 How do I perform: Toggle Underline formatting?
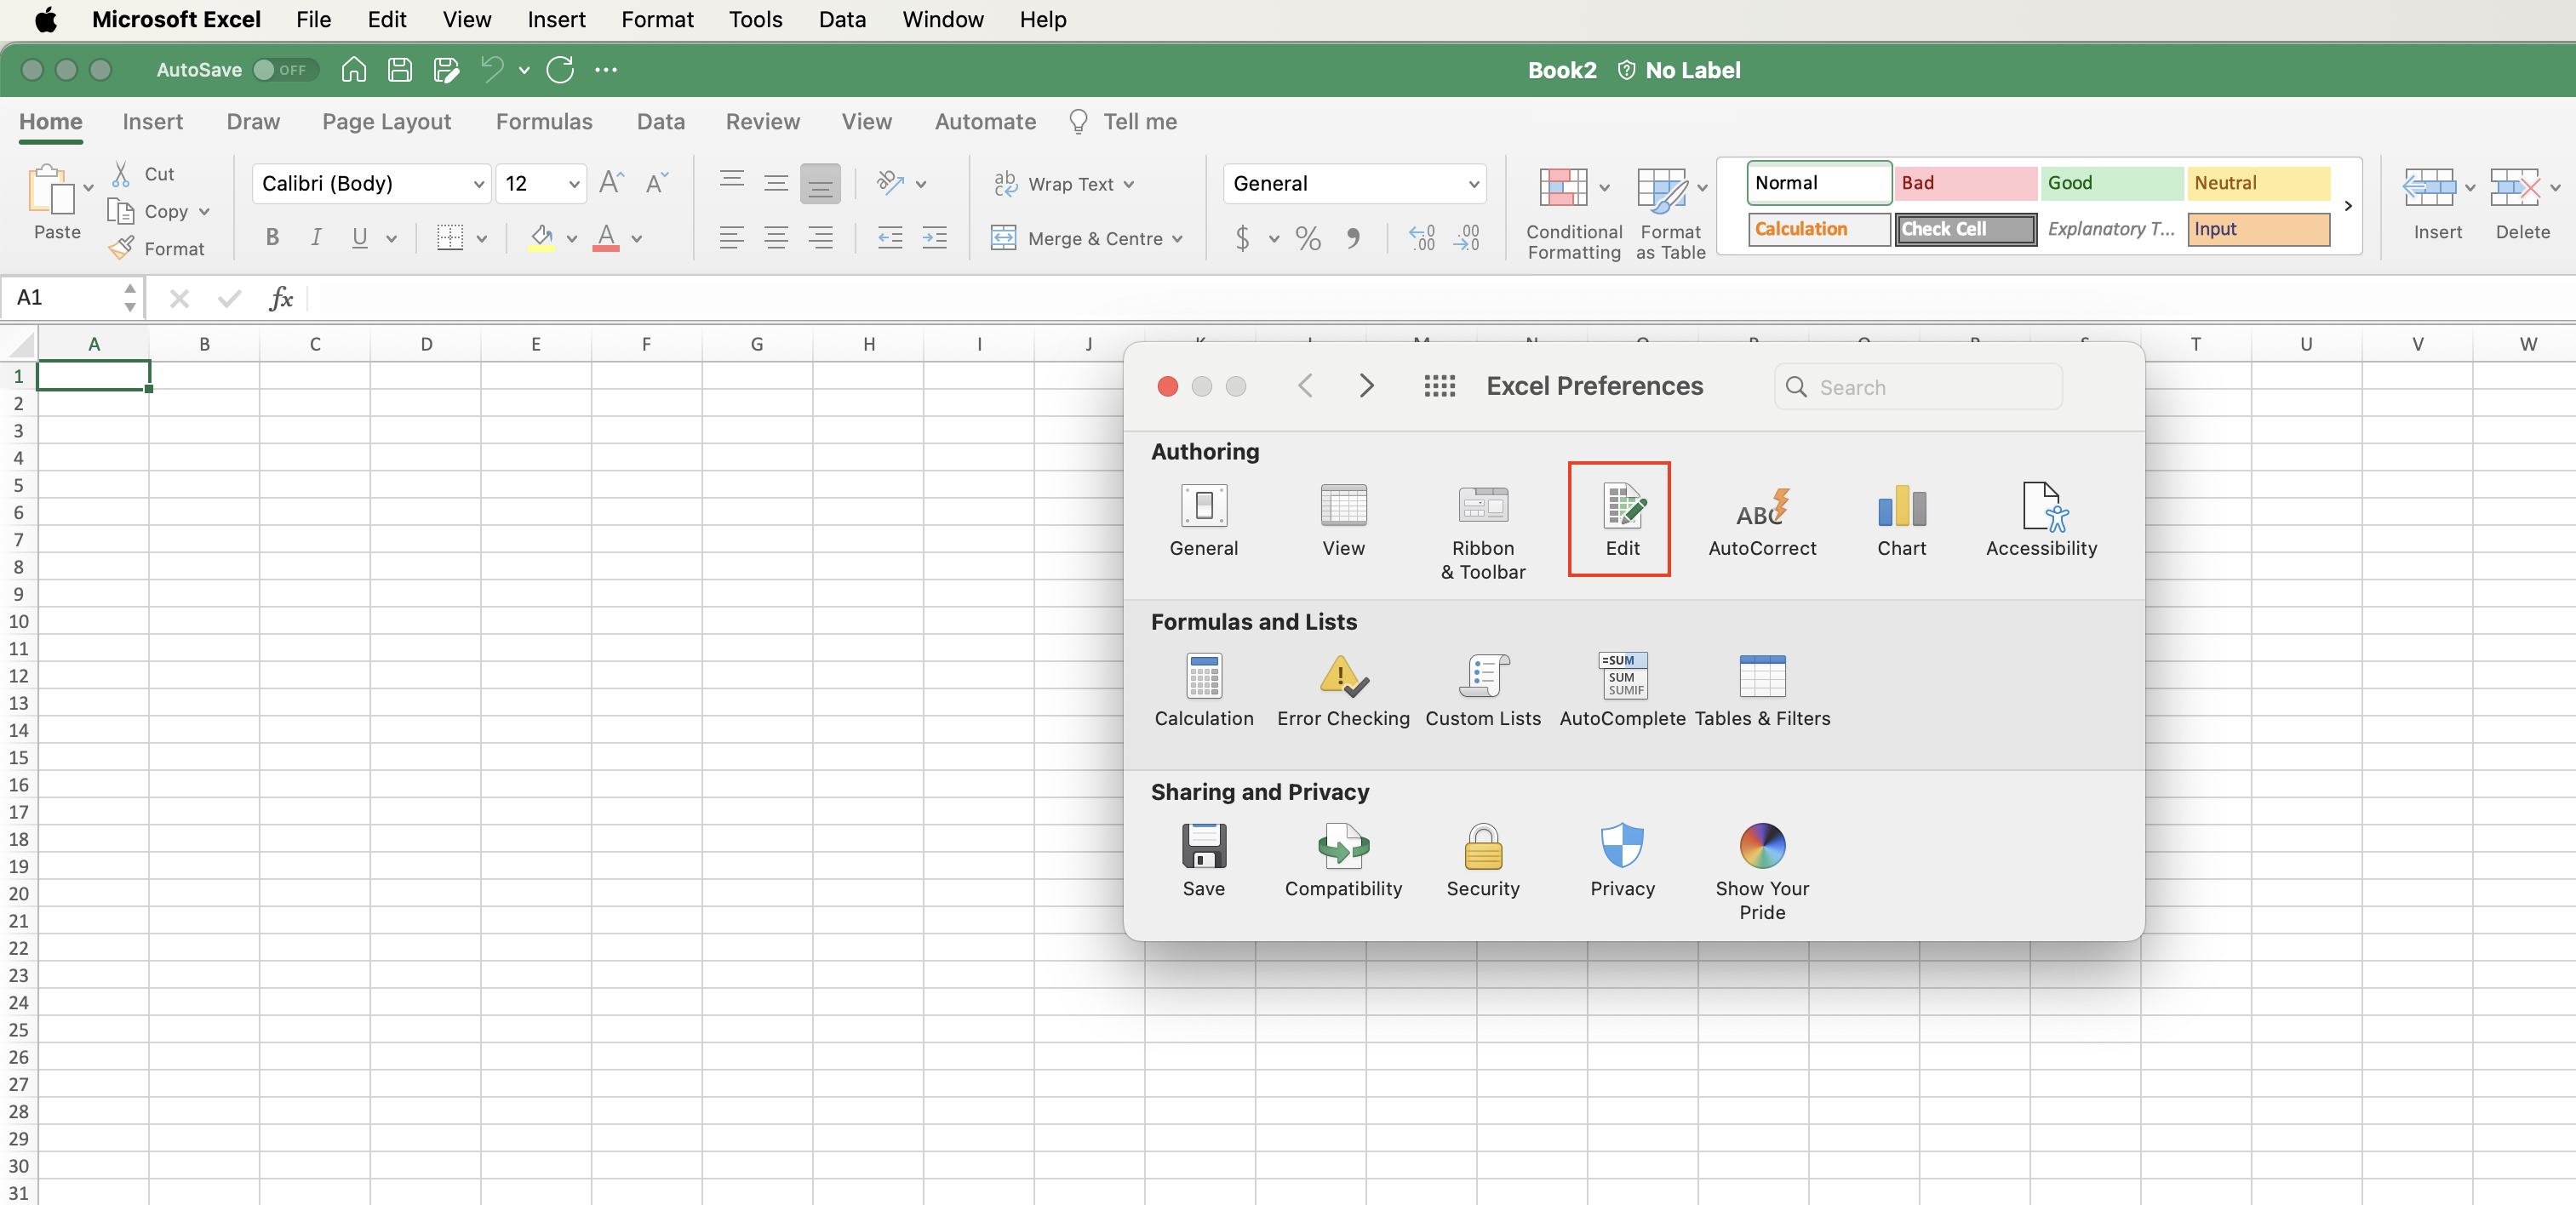pyautogui.click(x=360, y=237)
